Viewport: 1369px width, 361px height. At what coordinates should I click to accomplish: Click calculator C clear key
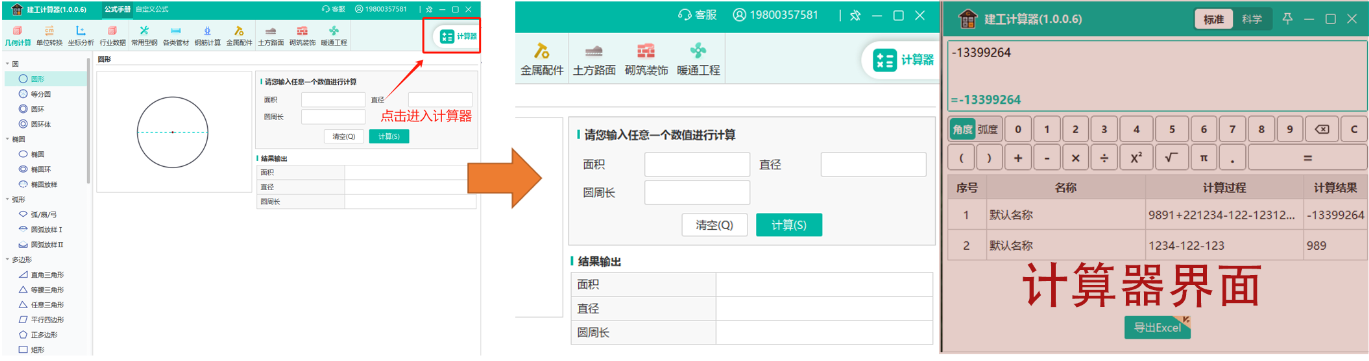(1354, 129)
